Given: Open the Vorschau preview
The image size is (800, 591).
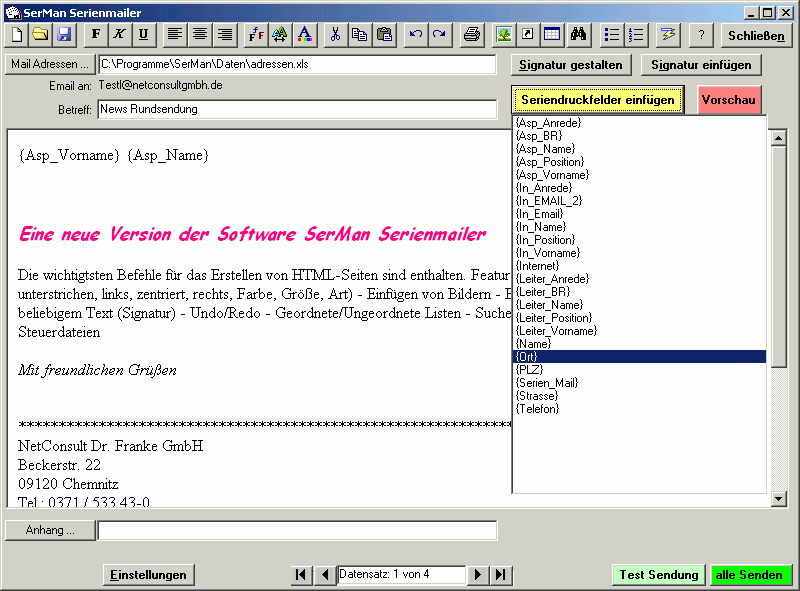Looking at the screenshot, I should click(729, 100).
